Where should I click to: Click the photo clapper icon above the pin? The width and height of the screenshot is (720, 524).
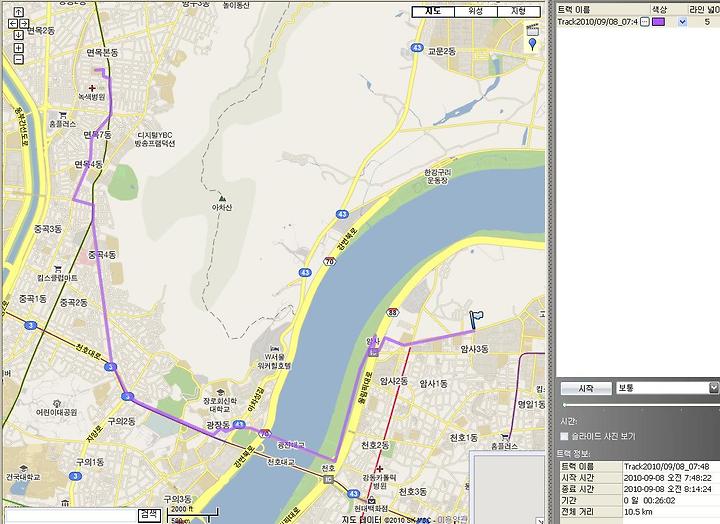point(532,30)
